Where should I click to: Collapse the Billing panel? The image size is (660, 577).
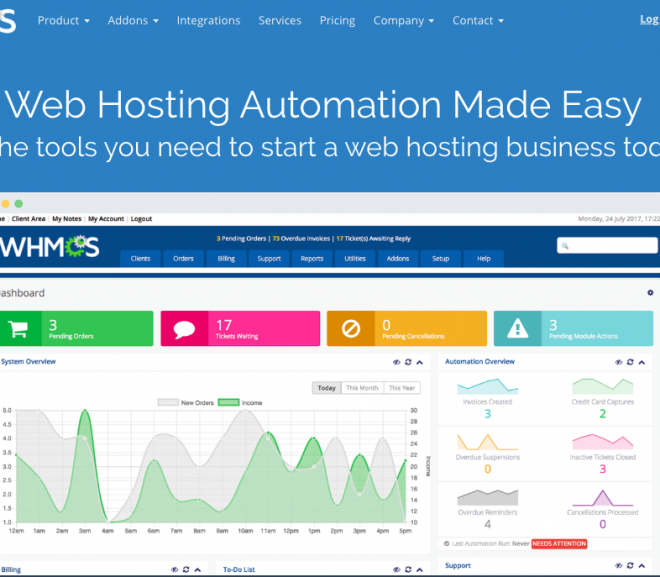tap(198, 569)
